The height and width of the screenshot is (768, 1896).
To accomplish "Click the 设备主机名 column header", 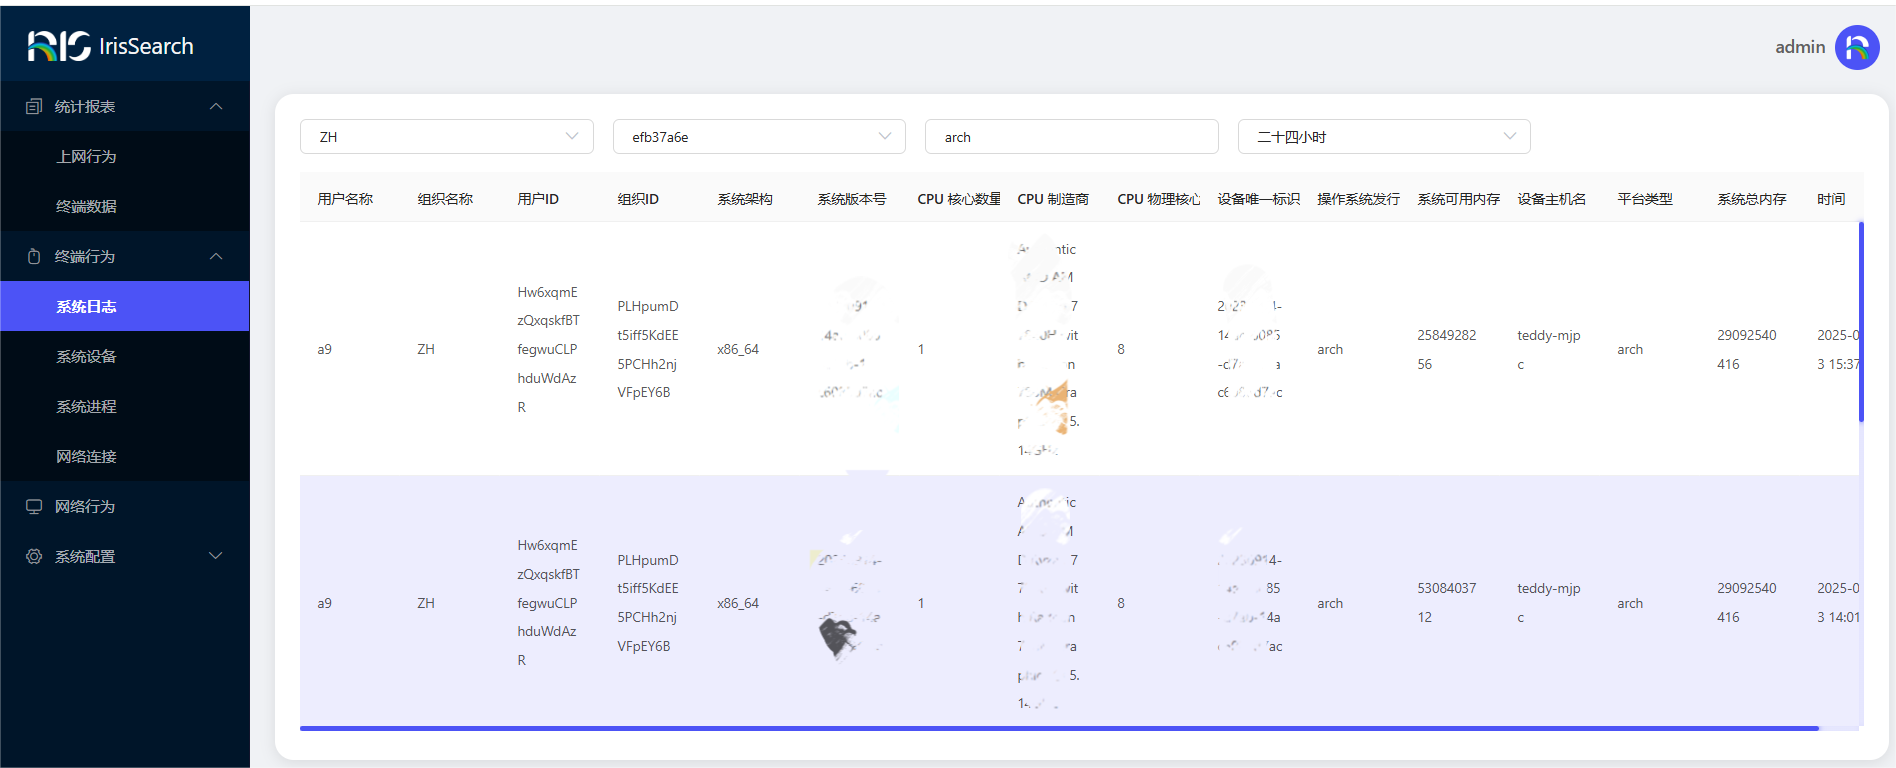I will point(1552,199).
